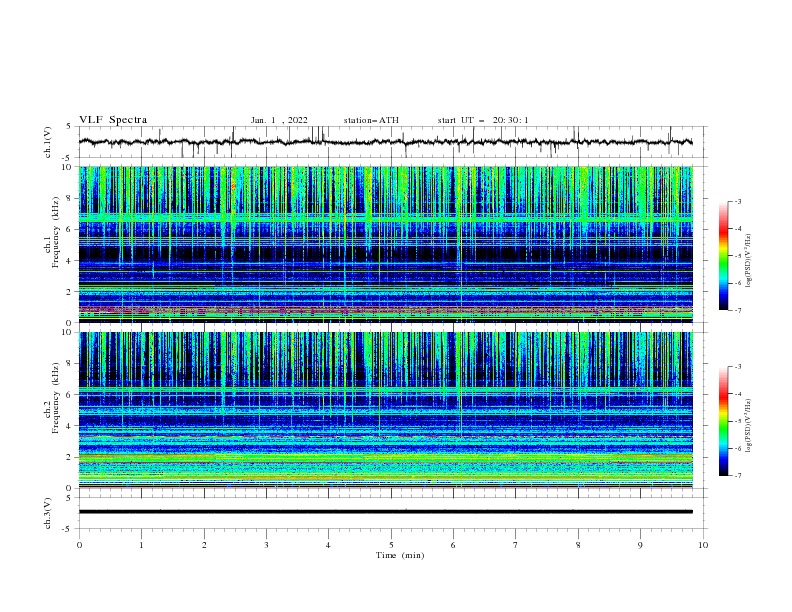Viewport: 792px width, 612px height.
Task: Click time axis tick label "7"
Action: (x=516, y=545)
